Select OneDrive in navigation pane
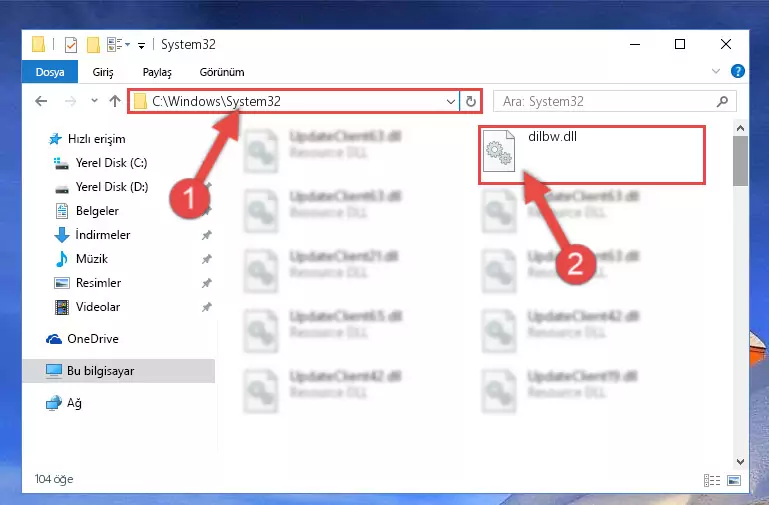769x505 pixels. tap(82, 339)
